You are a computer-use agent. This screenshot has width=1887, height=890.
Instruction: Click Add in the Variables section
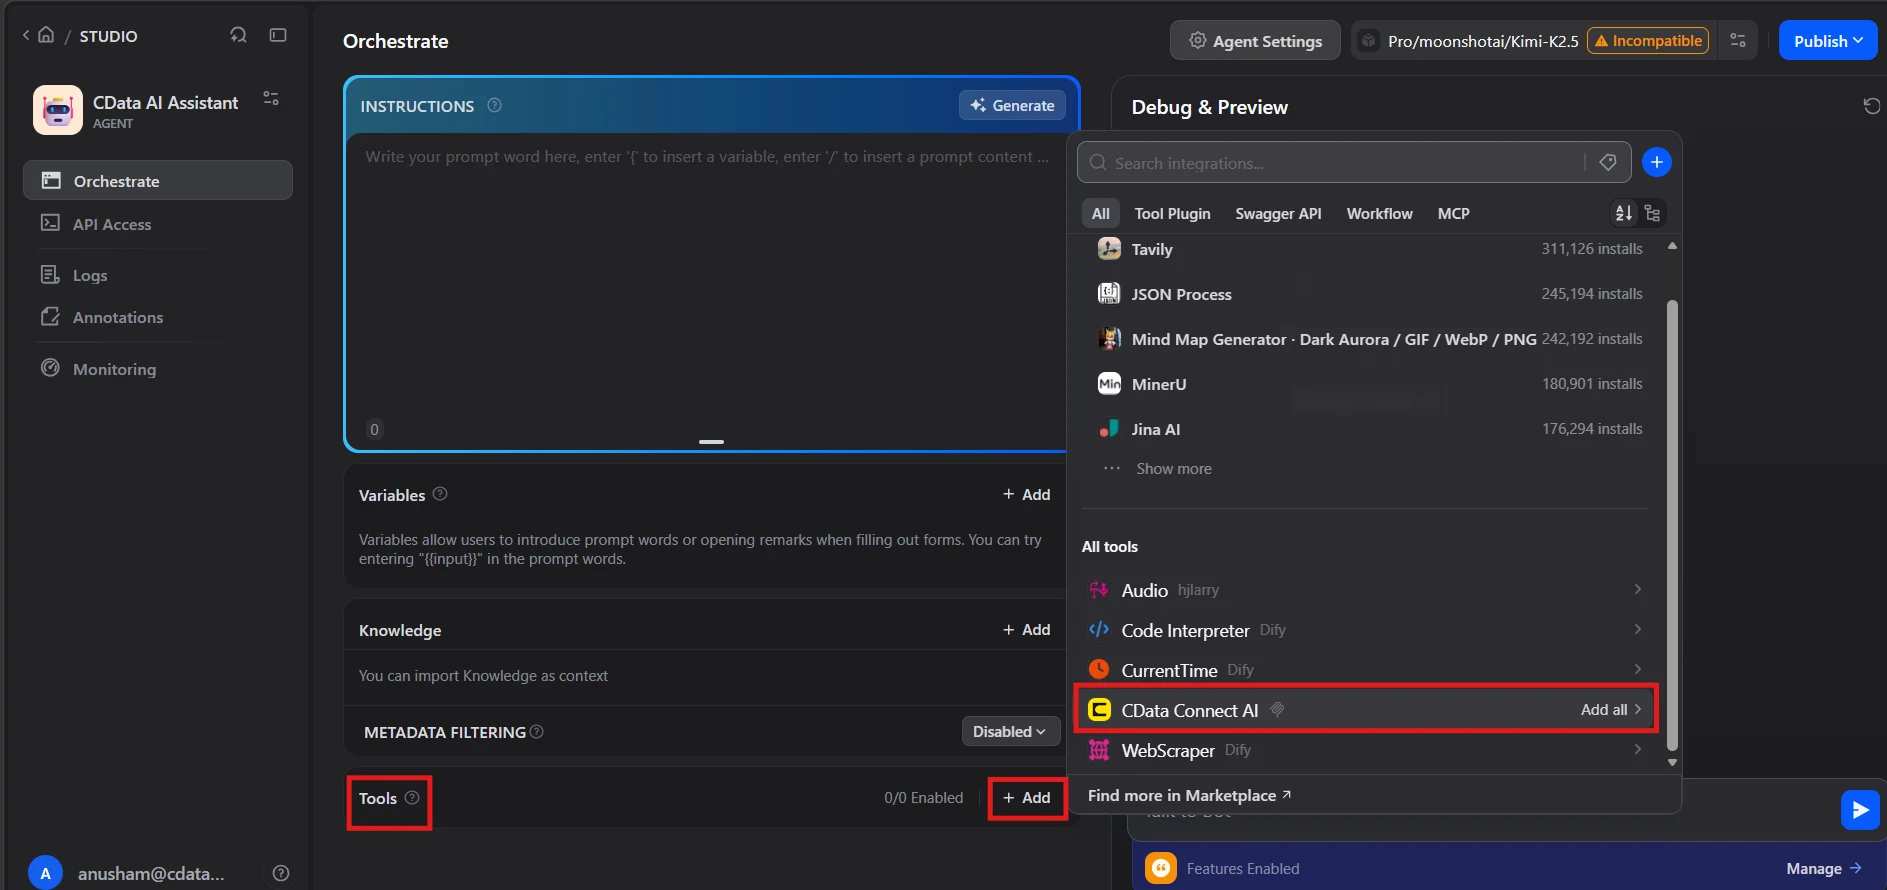point(1026,494)
